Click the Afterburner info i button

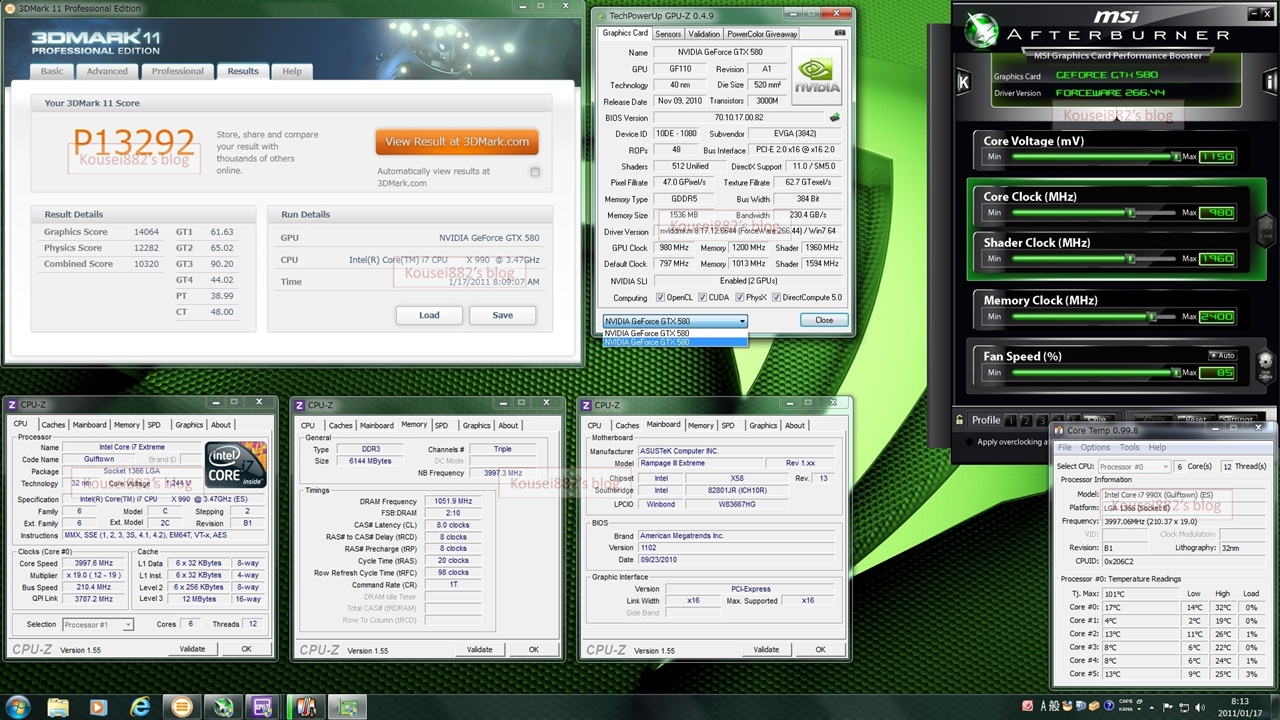click(x=1270, y=82)
